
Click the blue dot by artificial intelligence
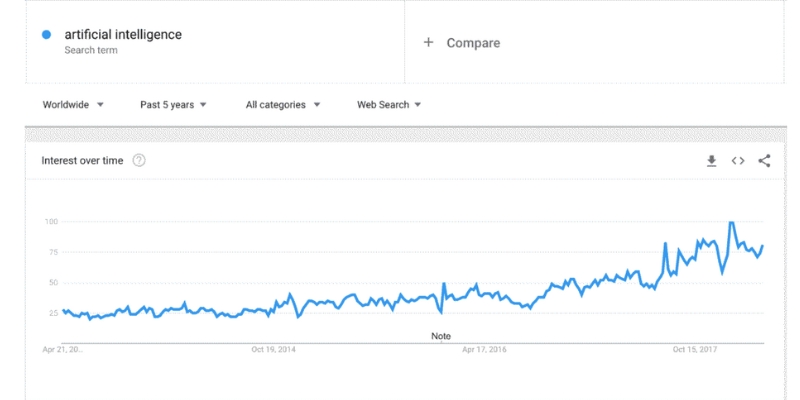tap(46, 35)
